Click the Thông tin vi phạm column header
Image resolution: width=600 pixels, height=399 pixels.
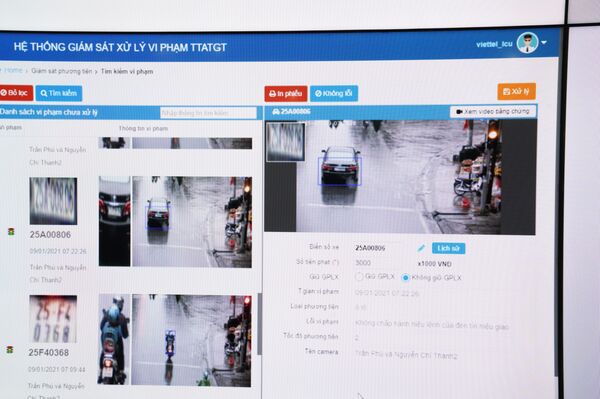[143, 128]
